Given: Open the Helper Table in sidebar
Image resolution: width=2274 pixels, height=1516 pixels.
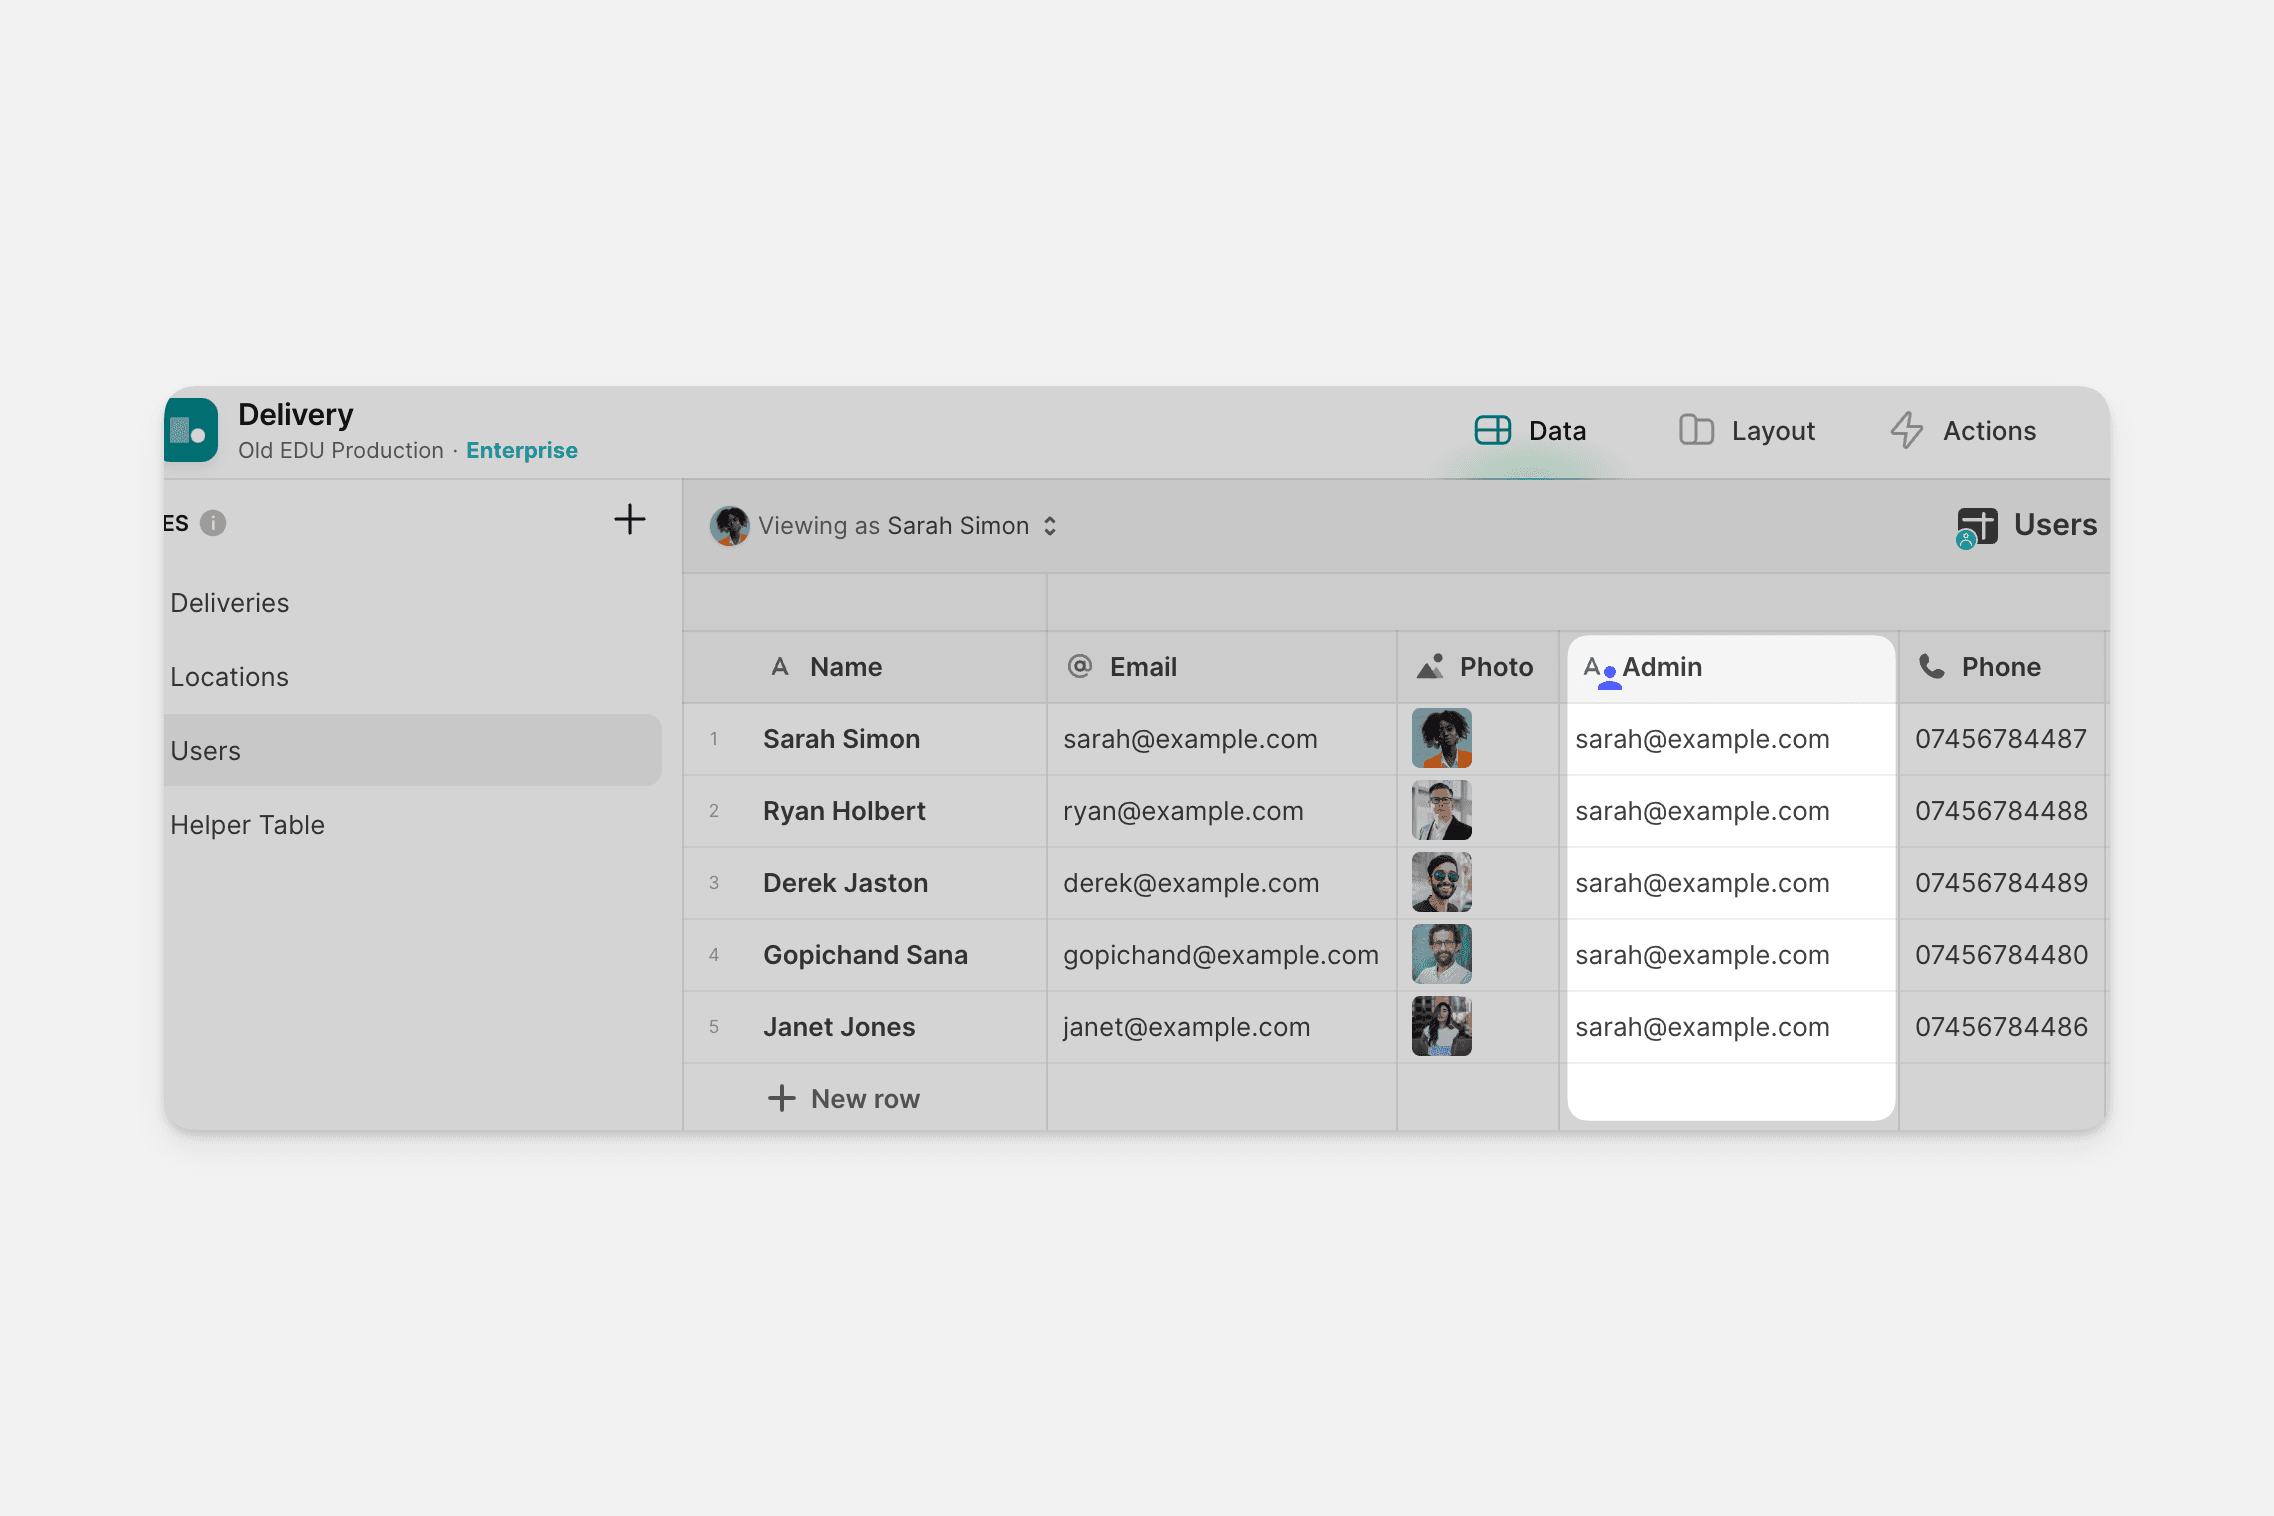Looking at the screenshot, I should [x=248, y=825].
